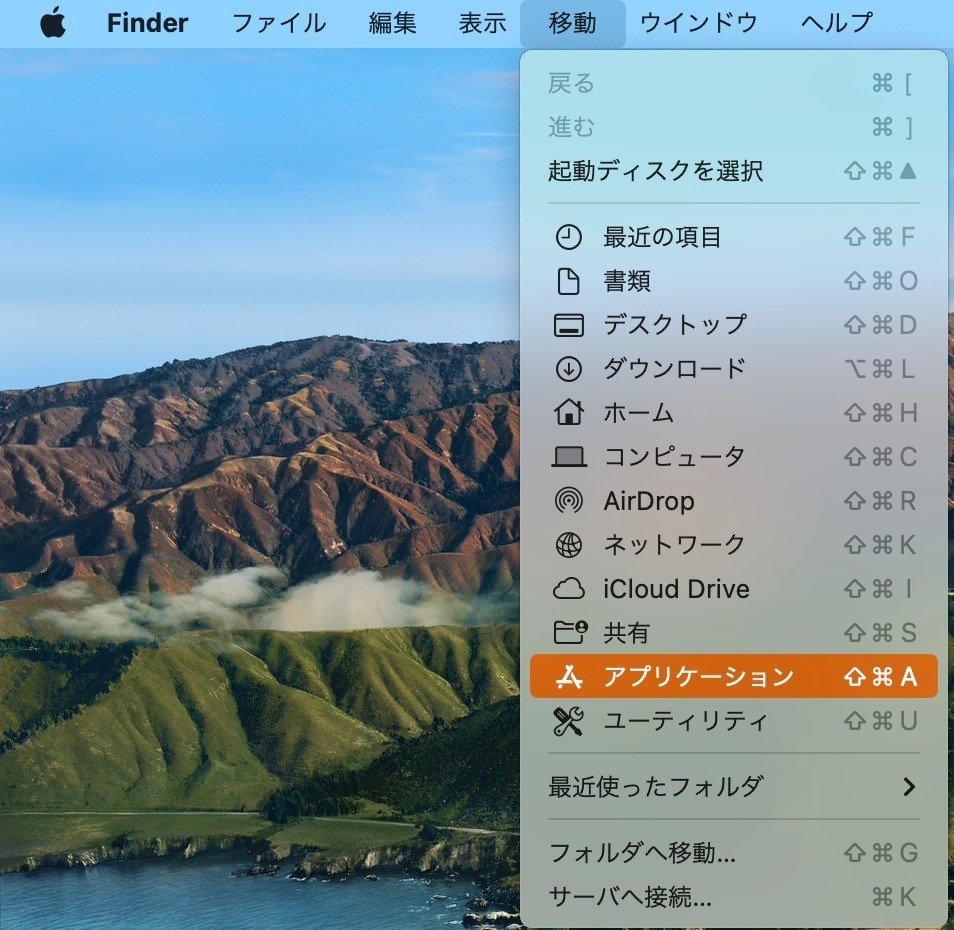
Task: Go to デスクトップ
Action: point(733,325)
